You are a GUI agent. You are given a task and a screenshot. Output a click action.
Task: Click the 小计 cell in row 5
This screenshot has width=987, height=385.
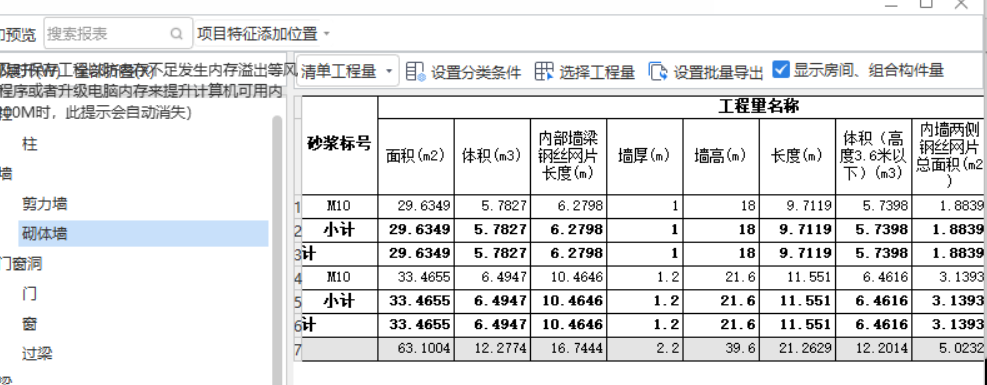(x=340, y=301)
